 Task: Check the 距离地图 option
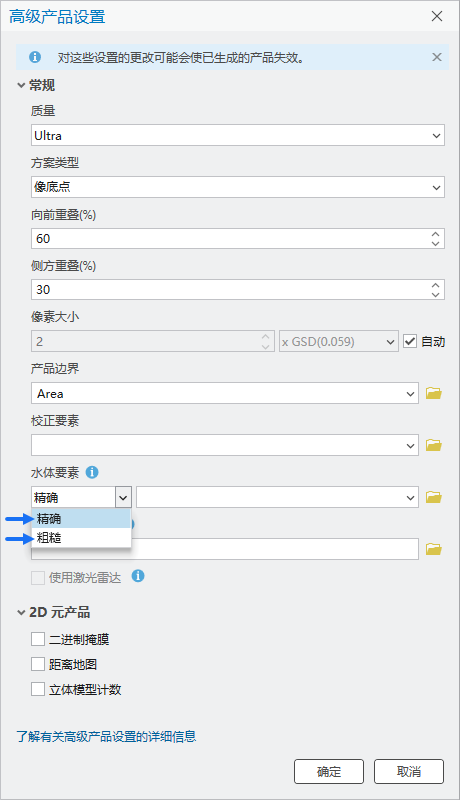(x=38, y=664)
